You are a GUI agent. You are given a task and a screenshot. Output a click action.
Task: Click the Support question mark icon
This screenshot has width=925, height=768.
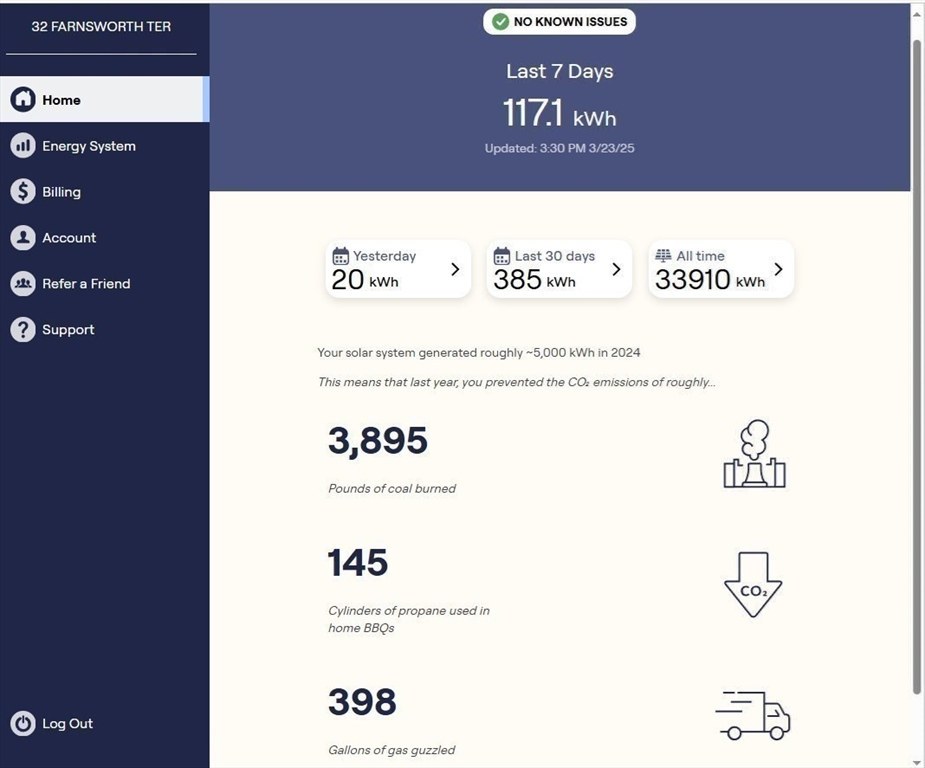click(23, 329)
